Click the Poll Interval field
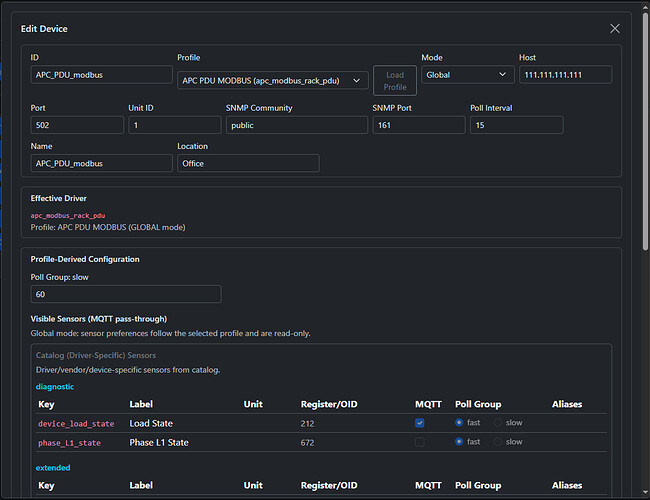Screen dimensions: 650x500 (517, 125)
